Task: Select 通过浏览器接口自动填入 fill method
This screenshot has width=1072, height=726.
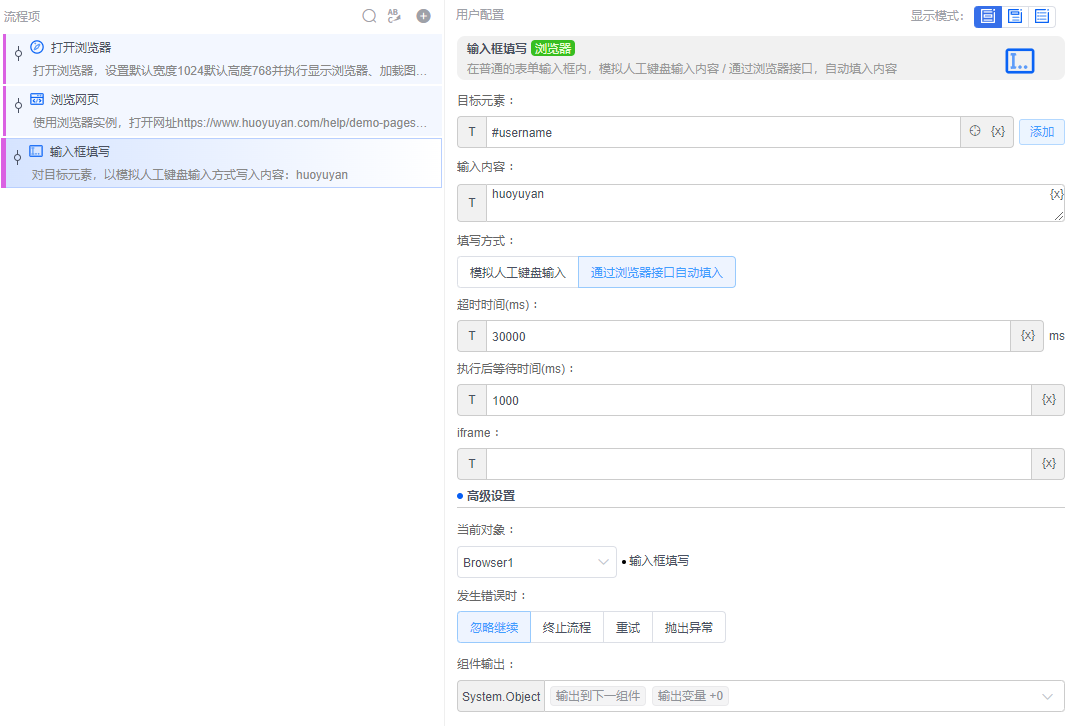Action: (x=656, y=271)
